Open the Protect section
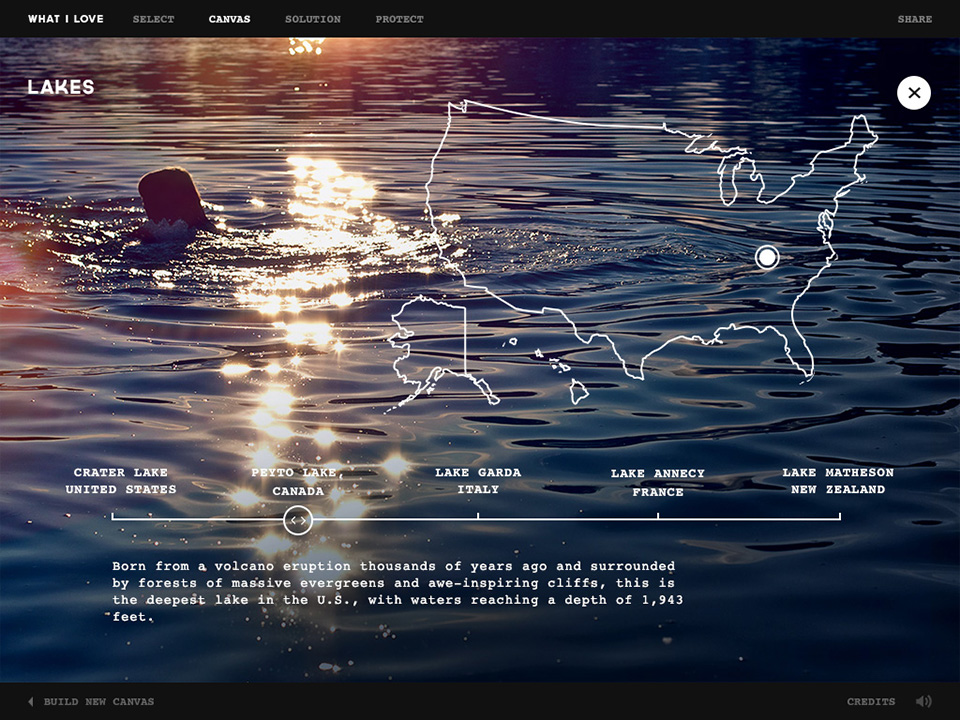This screenshot has height=720, width=960. (x=399, y=19)
